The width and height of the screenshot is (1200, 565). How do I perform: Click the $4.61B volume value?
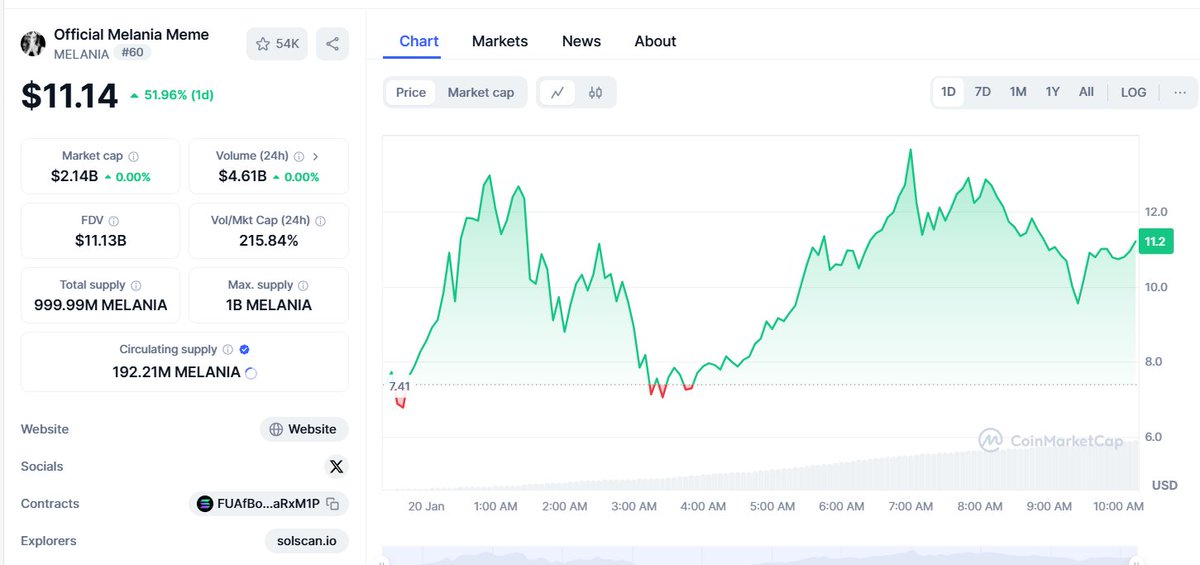(243, 176)
